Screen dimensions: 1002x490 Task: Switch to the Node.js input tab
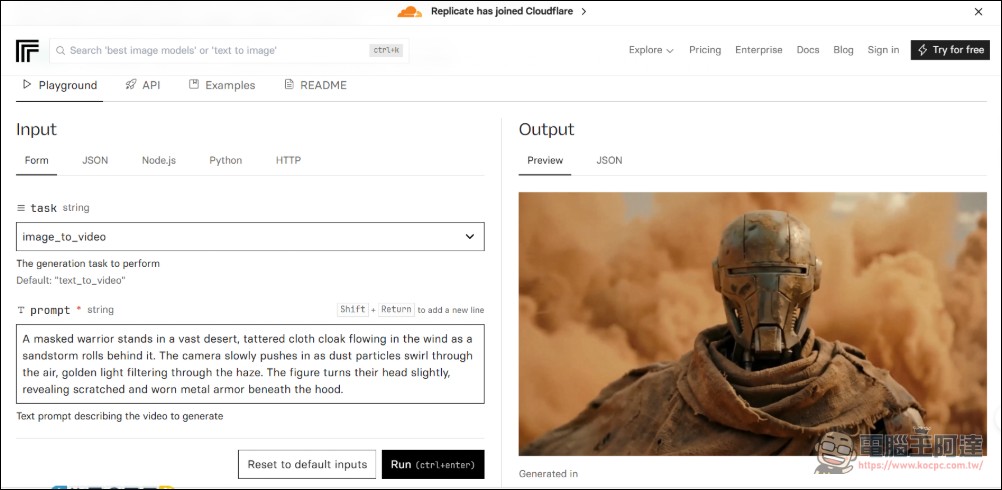pos(158,160)
